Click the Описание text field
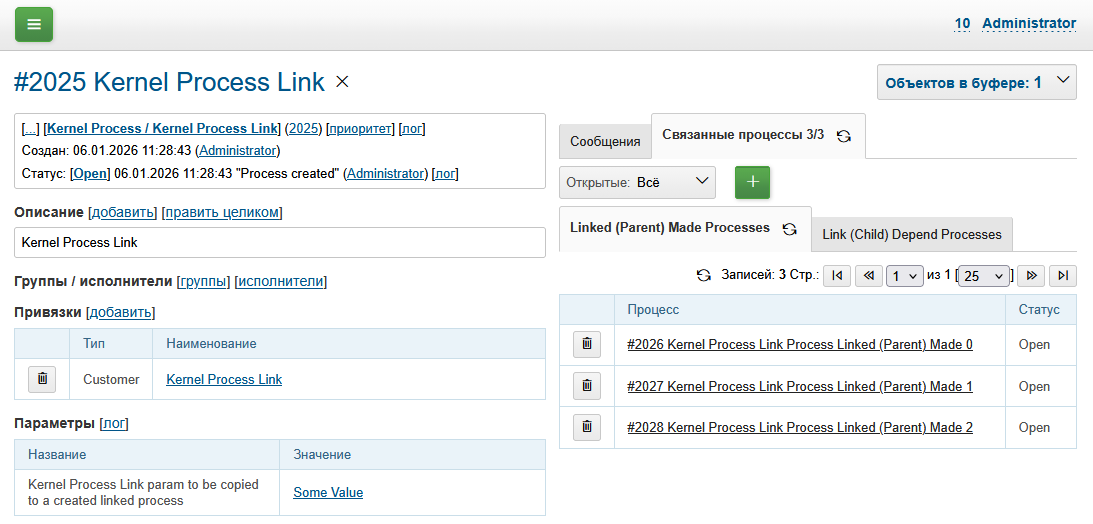This screenshot has height=524, width=1093. pyautogui.click(x=280, y=242)
